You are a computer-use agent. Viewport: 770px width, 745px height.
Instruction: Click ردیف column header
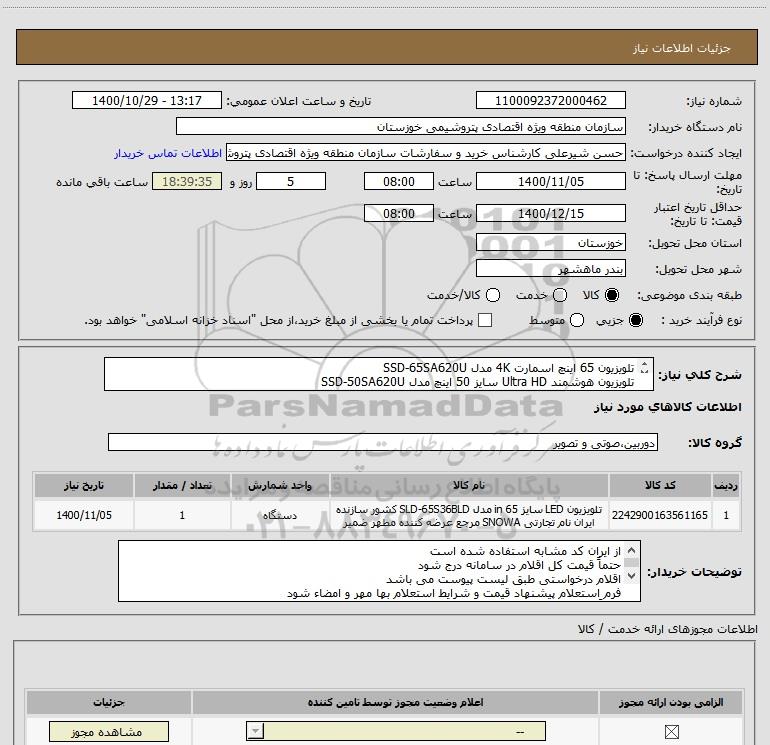tap(726, 485)
